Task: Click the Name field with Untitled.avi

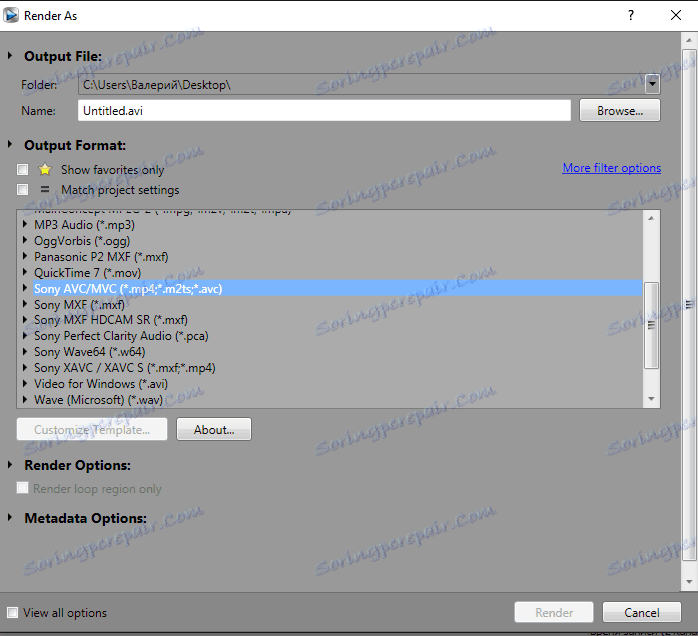Action: 325,110
